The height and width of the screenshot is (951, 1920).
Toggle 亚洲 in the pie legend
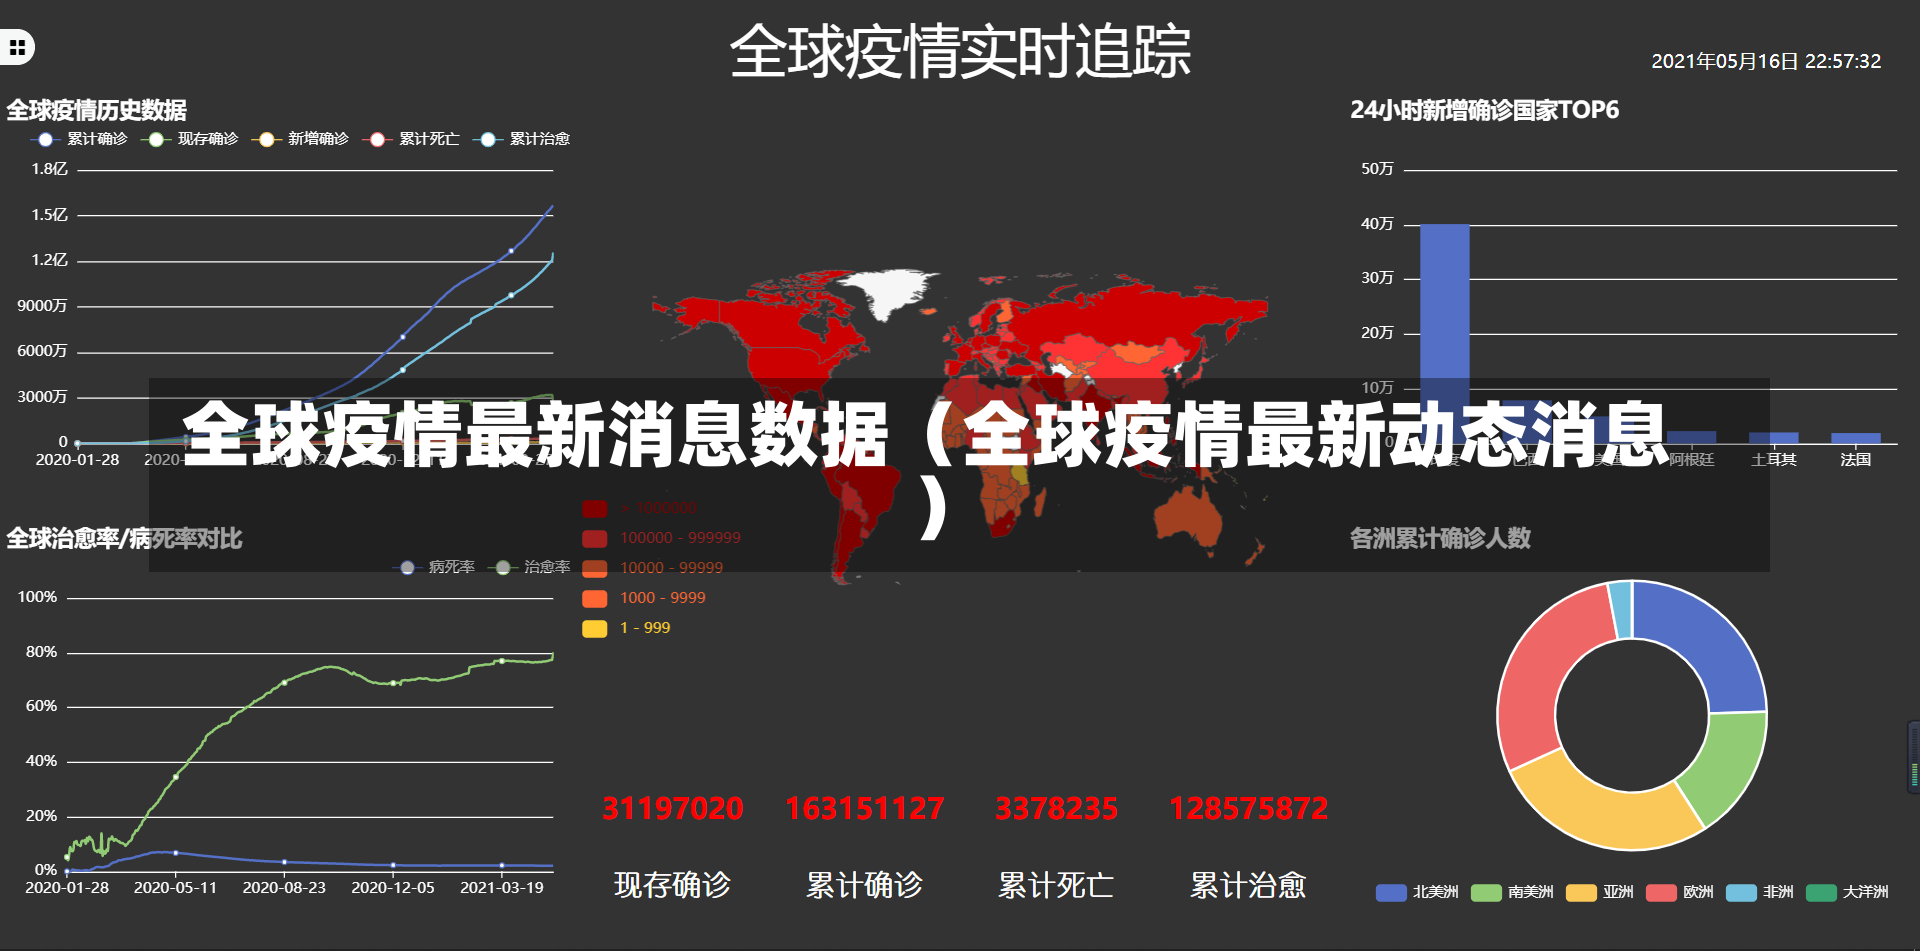[1600, 892]
